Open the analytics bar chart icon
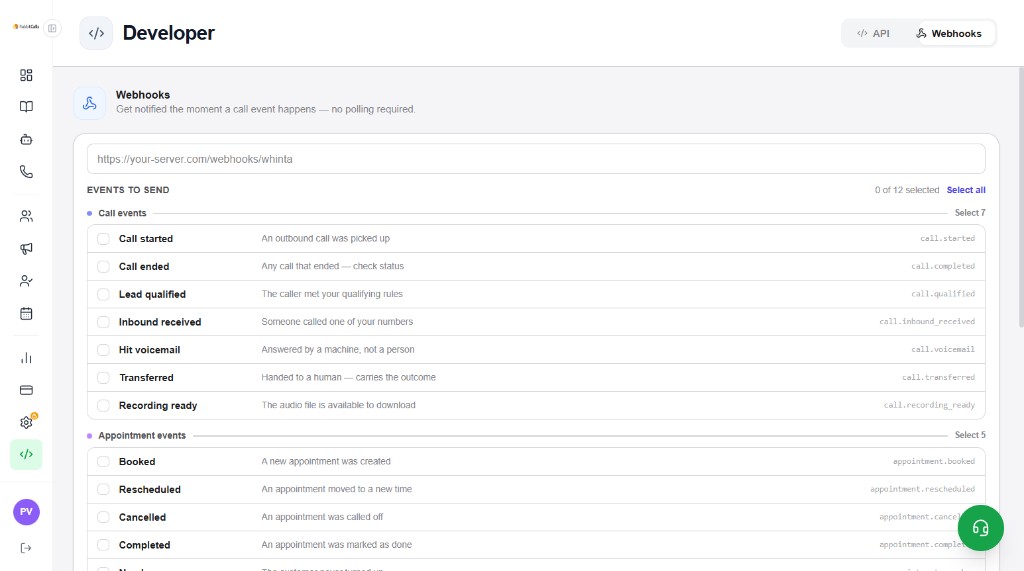 [26, 358]
